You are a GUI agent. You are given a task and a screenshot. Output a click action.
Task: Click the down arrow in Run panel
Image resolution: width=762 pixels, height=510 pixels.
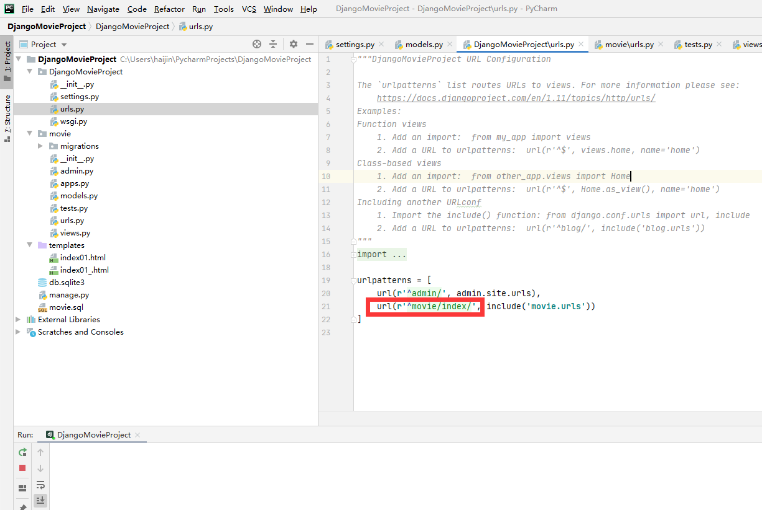point(40,468)
